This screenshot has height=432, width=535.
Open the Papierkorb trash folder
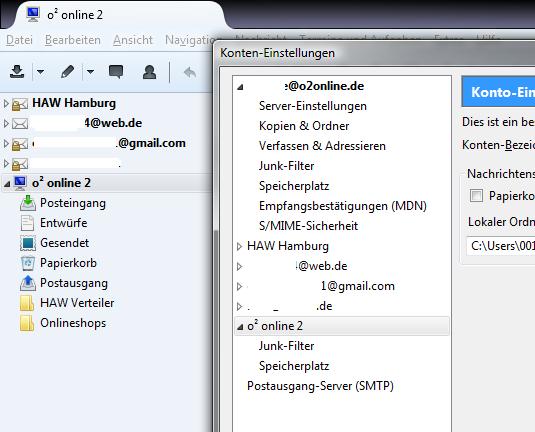[68, 263]
